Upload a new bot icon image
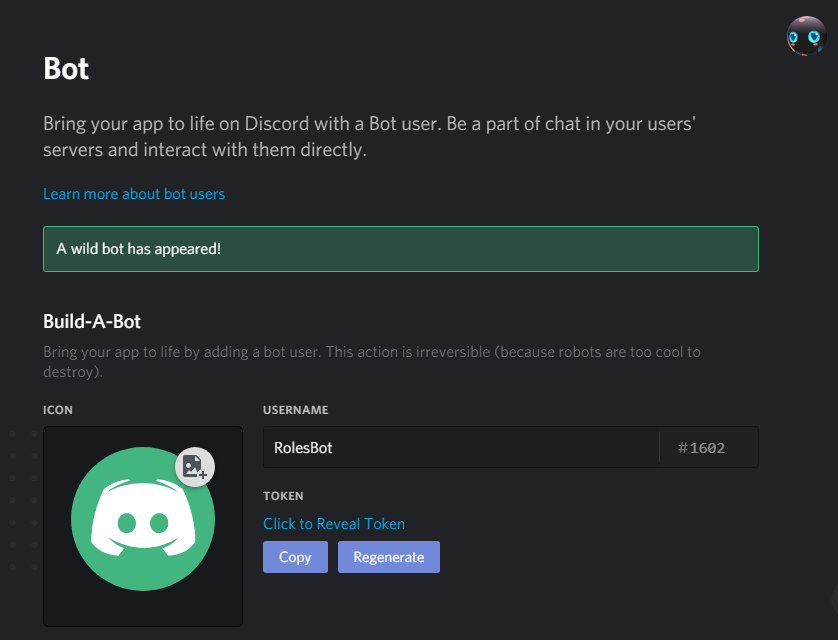This screenshot has height=640, width=838. 195,467
